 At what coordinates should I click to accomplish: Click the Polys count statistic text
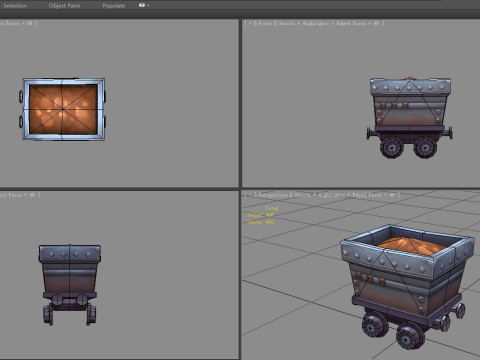261,215
